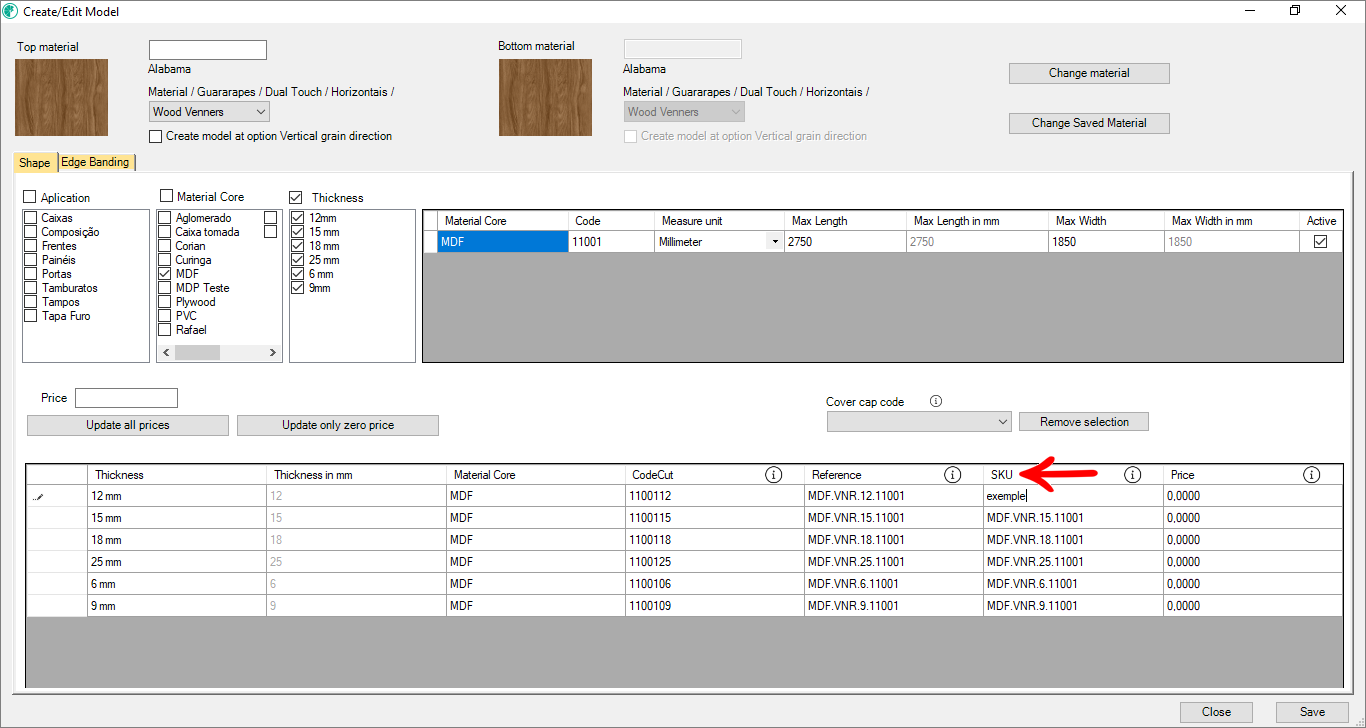Click the info icon next to CodeCut

[x=773, y=475]
